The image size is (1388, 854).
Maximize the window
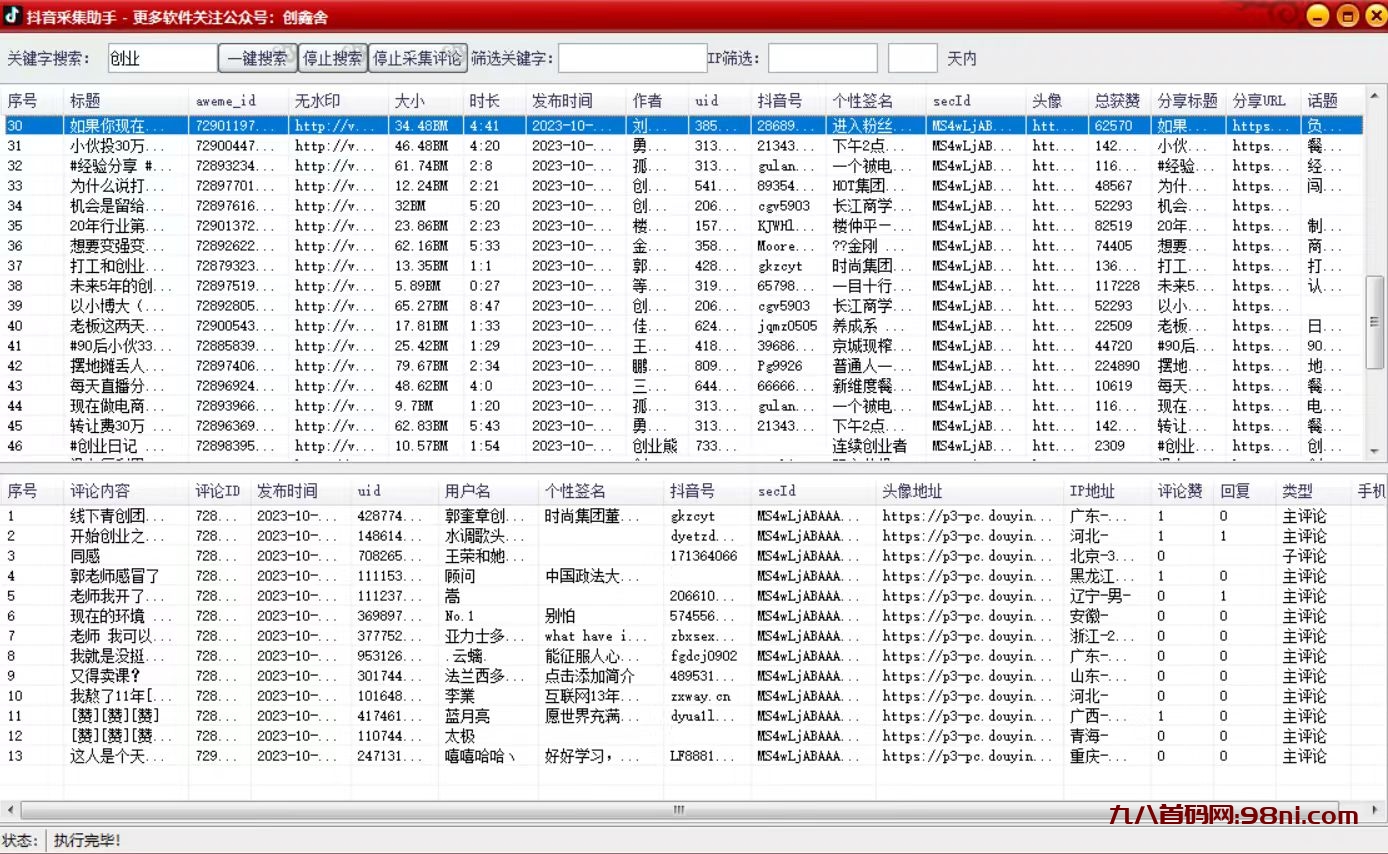(1346, 15)
